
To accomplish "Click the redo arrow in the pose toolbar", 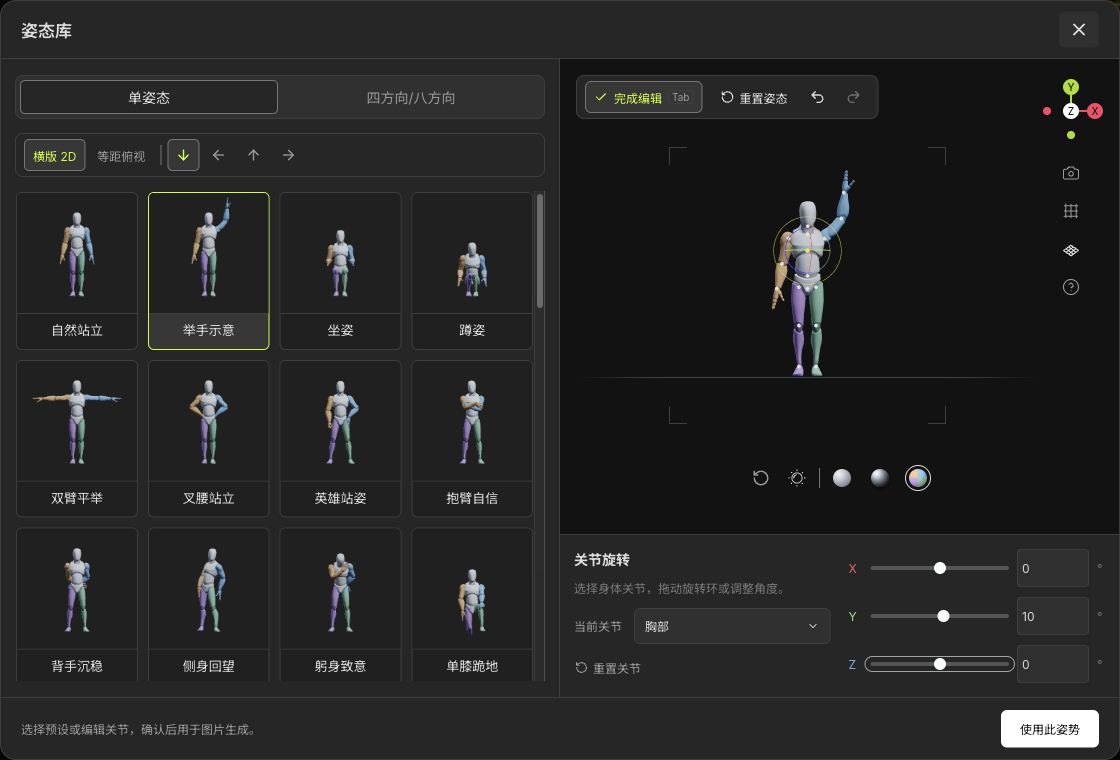I will [x=853, y=97].
